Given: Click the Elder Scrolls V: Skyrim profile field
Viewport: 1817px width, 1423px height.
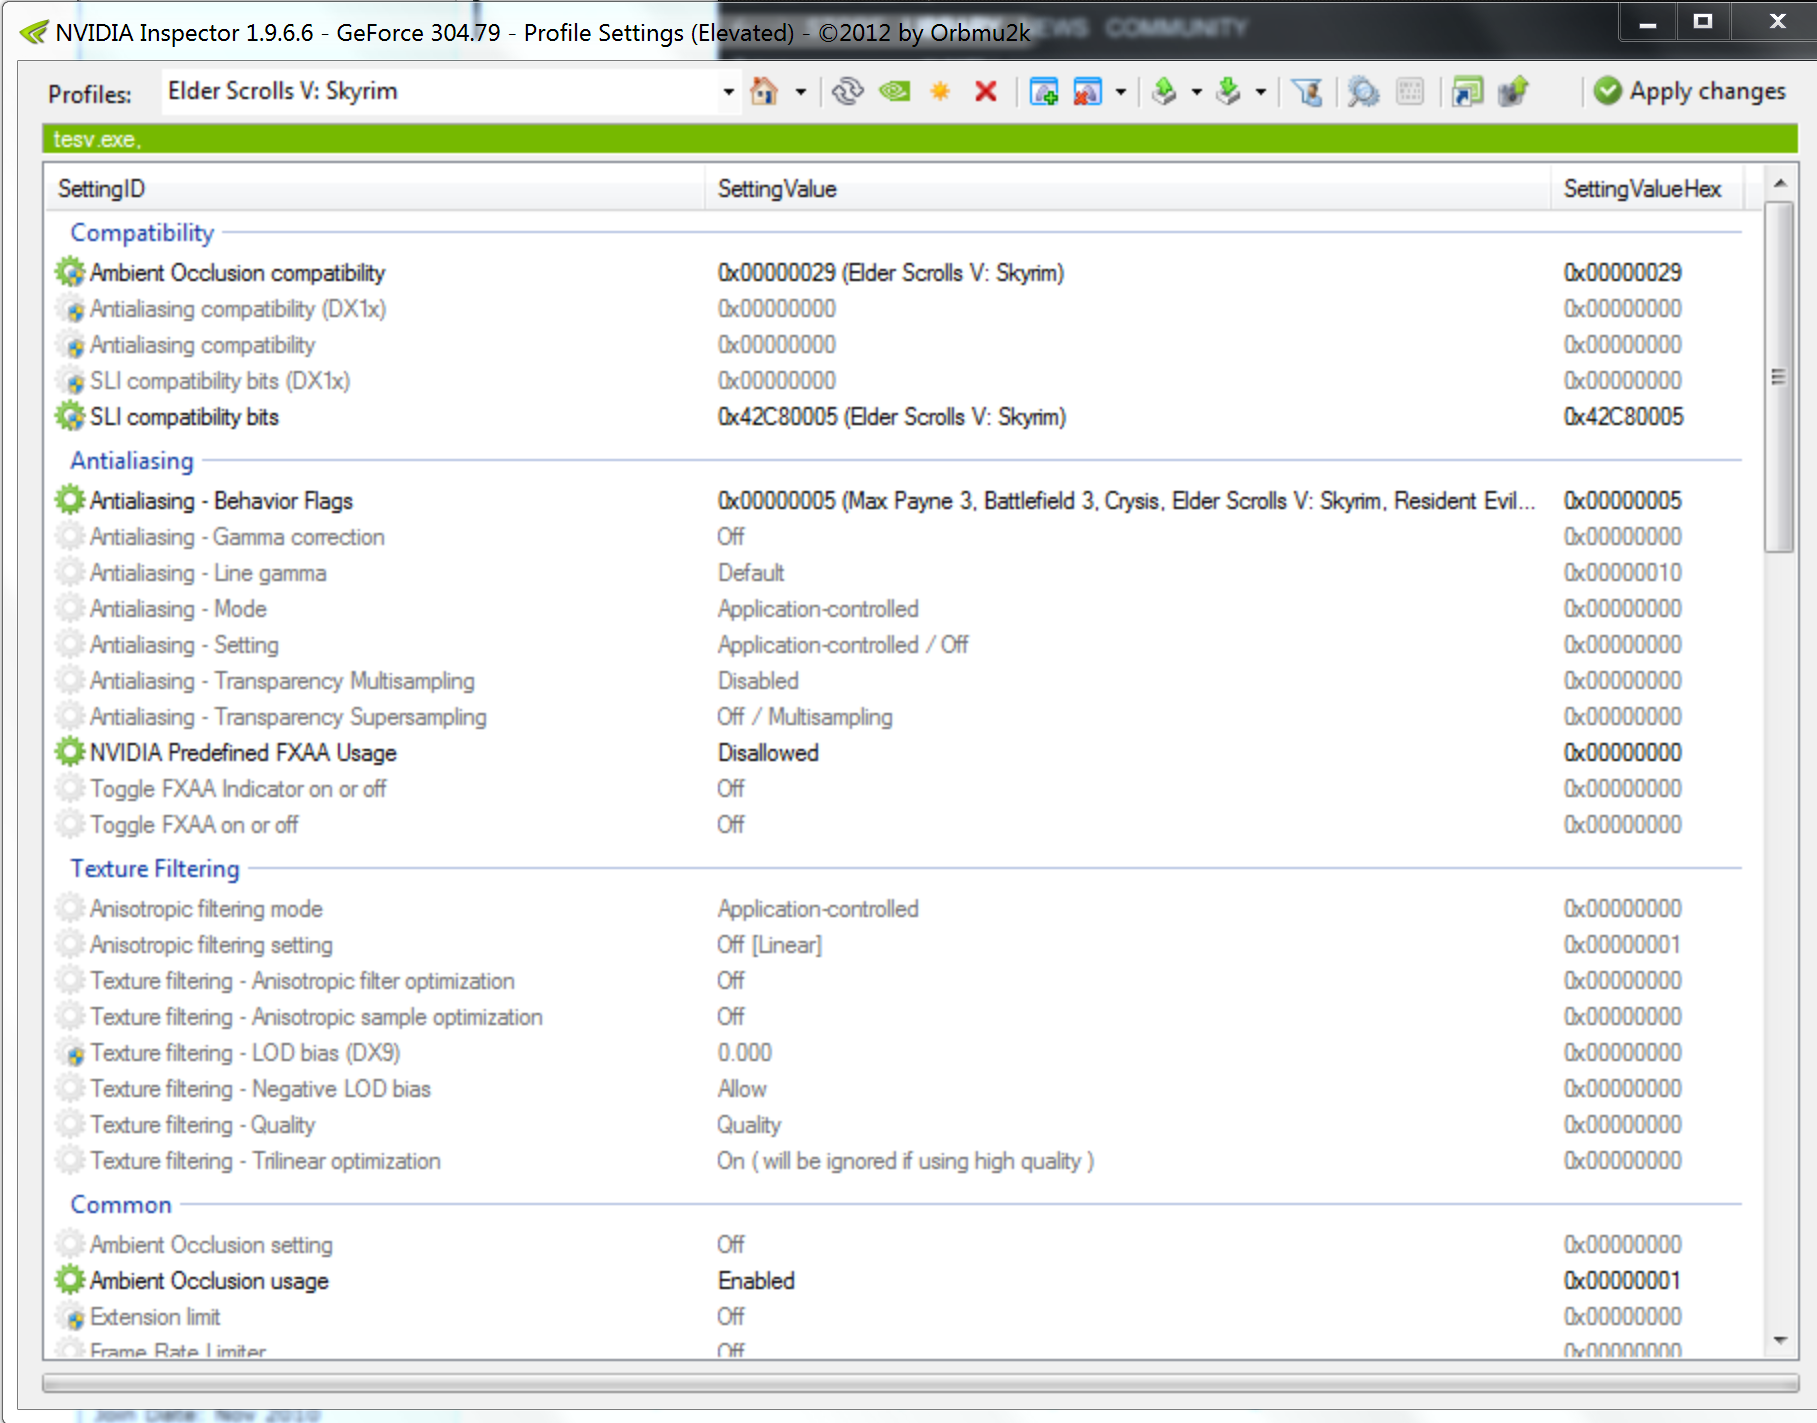Looking at the screenshot, I should click(440, 91).
